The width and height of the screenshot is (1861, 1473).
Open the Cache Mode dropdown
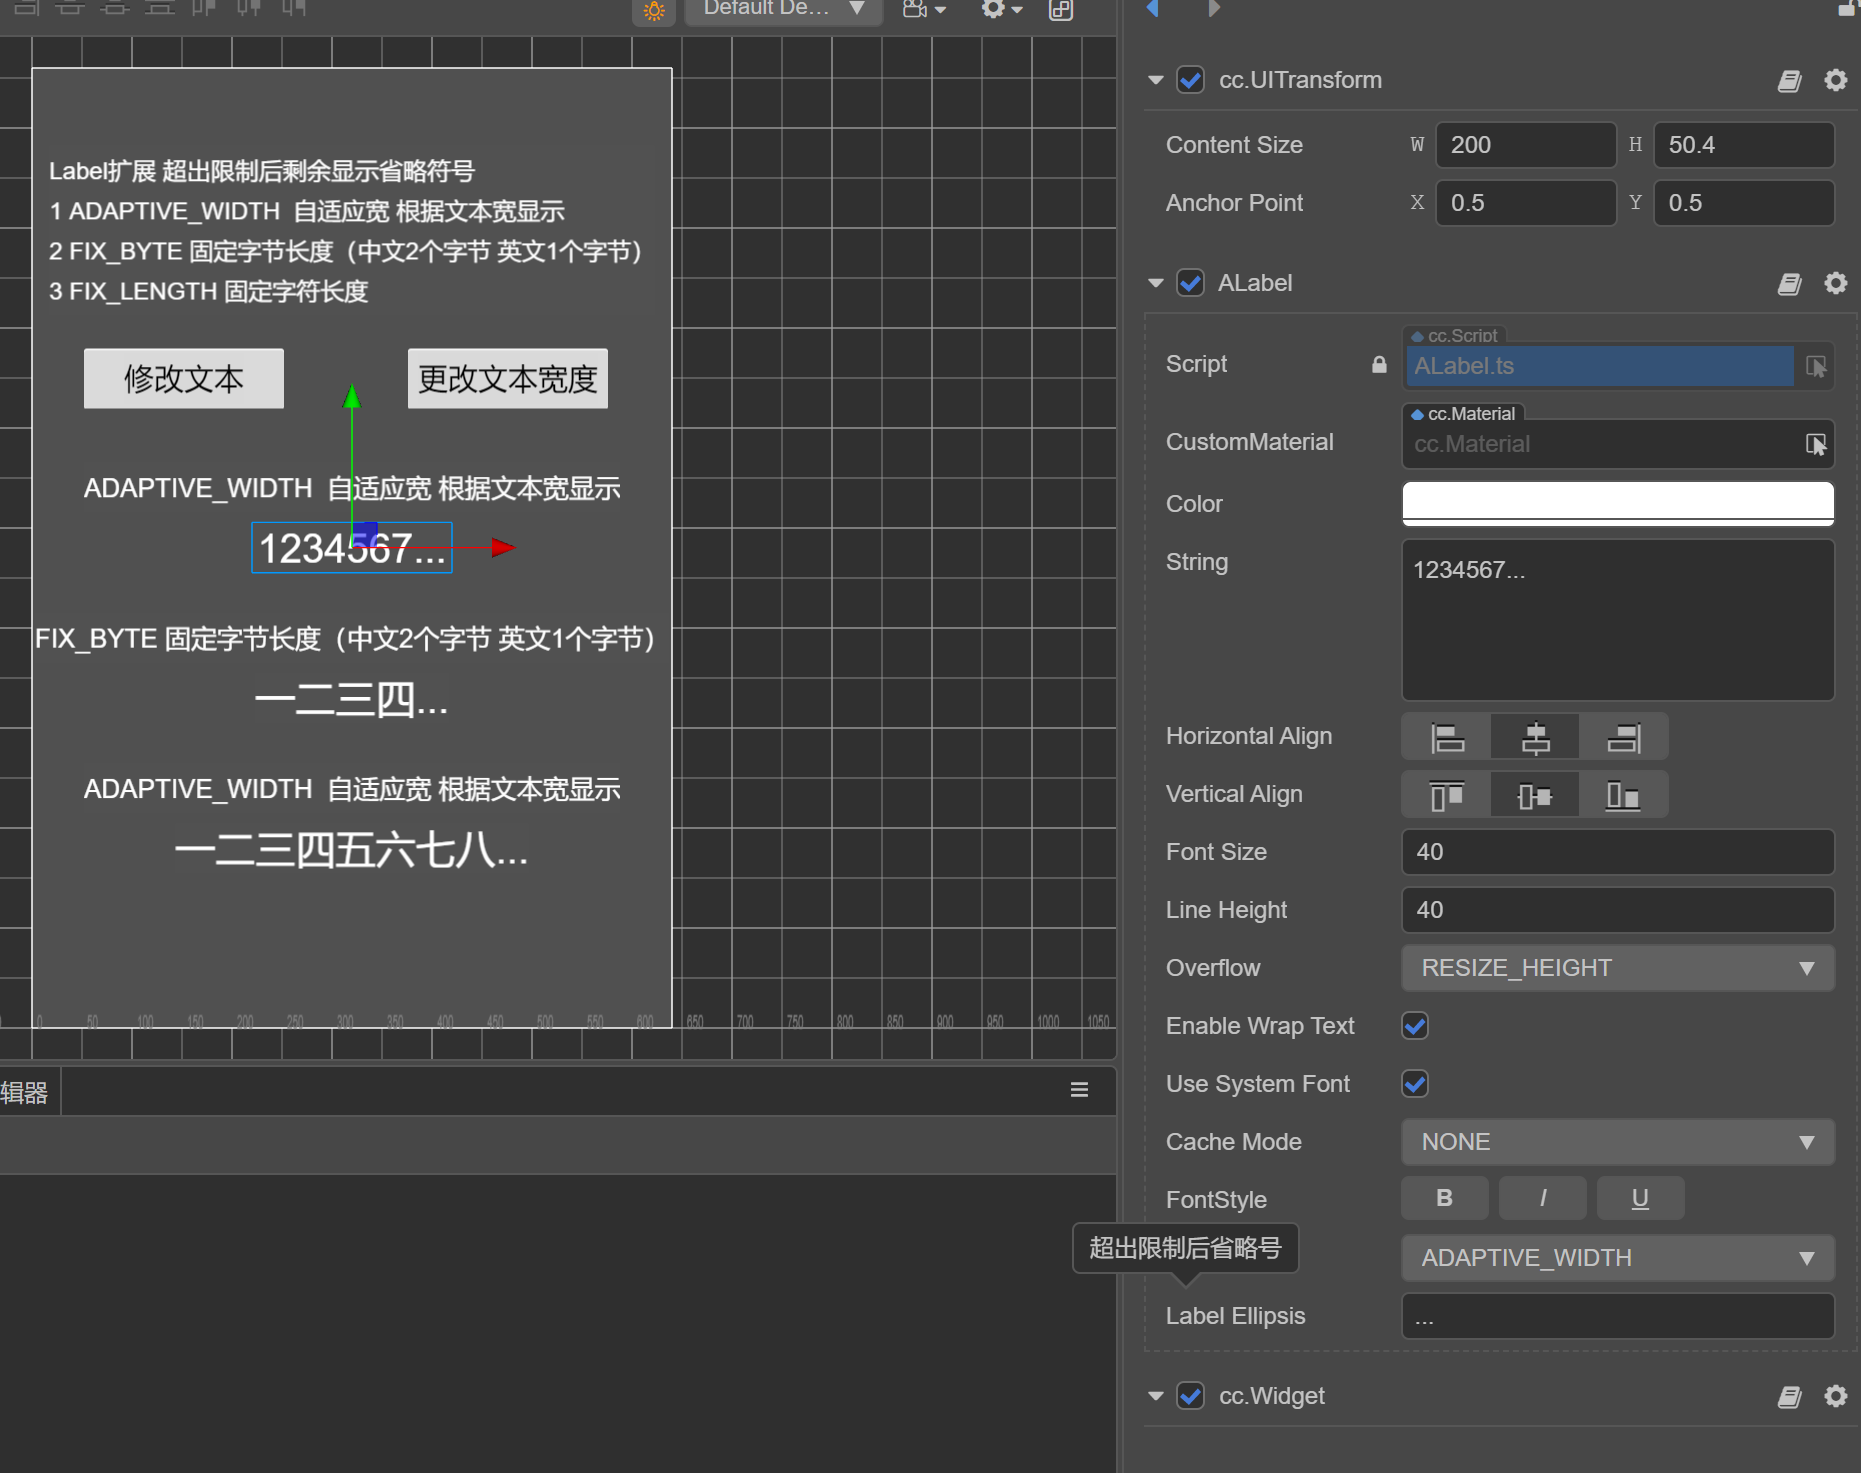point(1617,1142)
